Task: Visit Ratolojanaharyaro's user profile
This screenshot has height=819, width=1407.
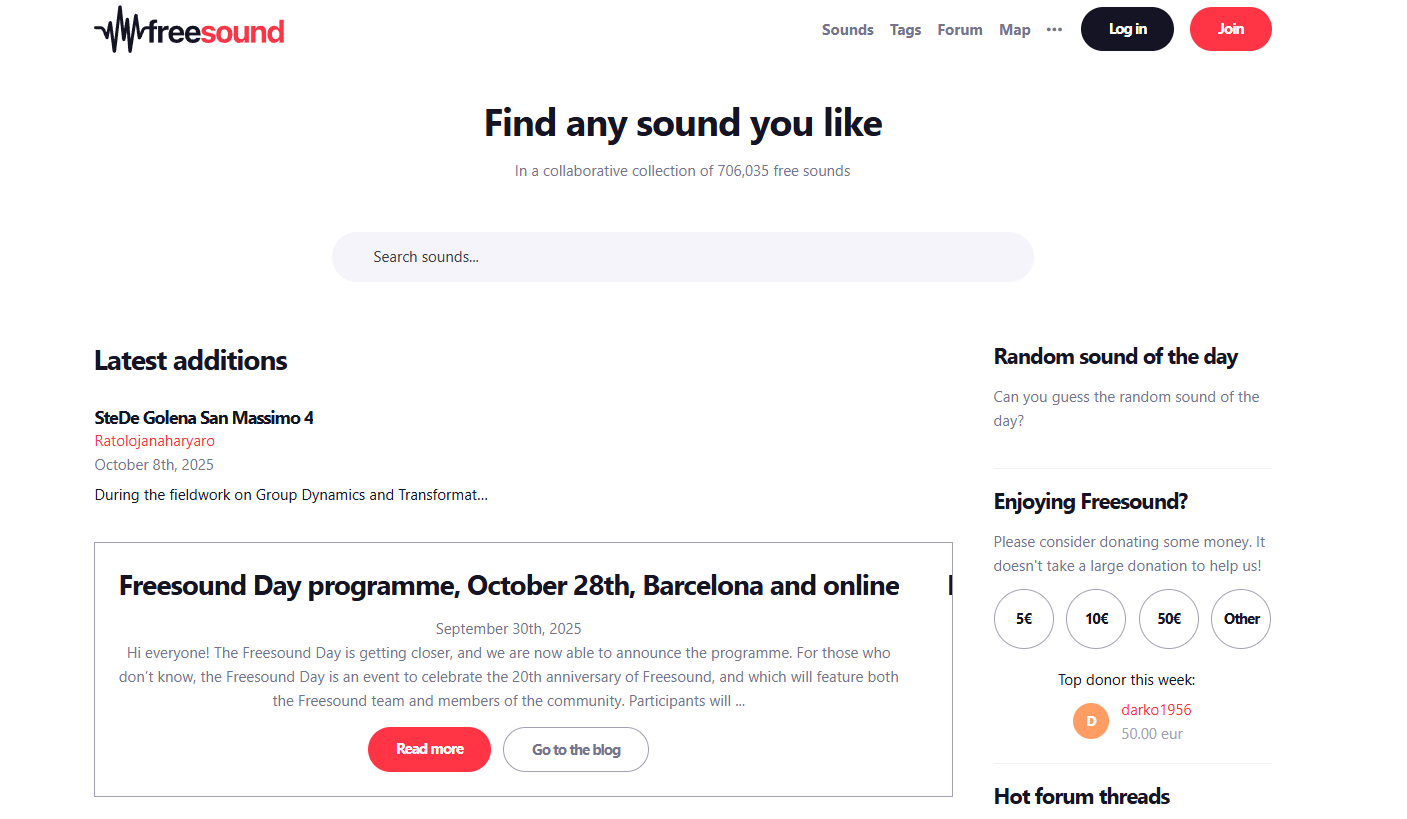Action: coord(155,441)
